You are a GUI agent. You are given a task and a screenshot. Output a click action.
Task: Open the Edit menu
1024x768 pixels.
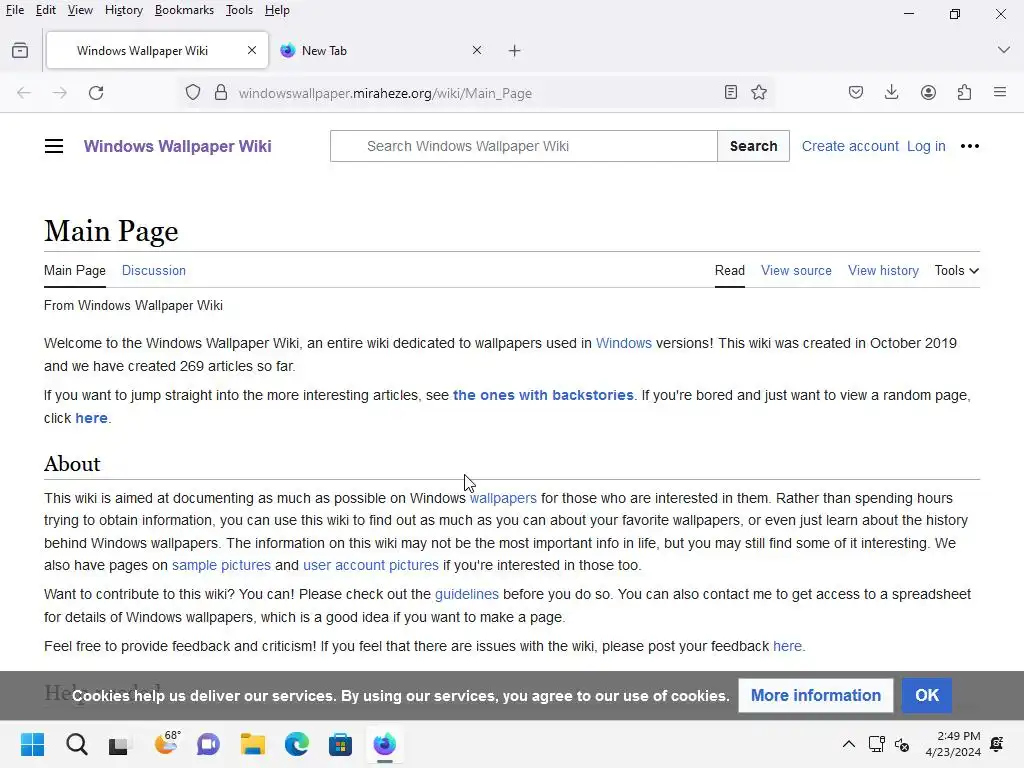point(46,10)
